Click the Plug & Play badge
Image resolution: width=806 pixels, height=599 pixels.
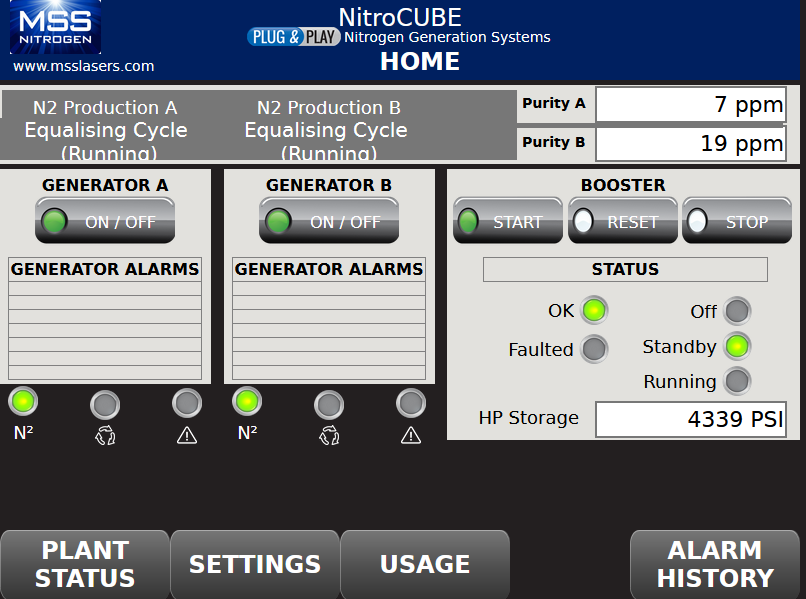[x=294, y=37]
